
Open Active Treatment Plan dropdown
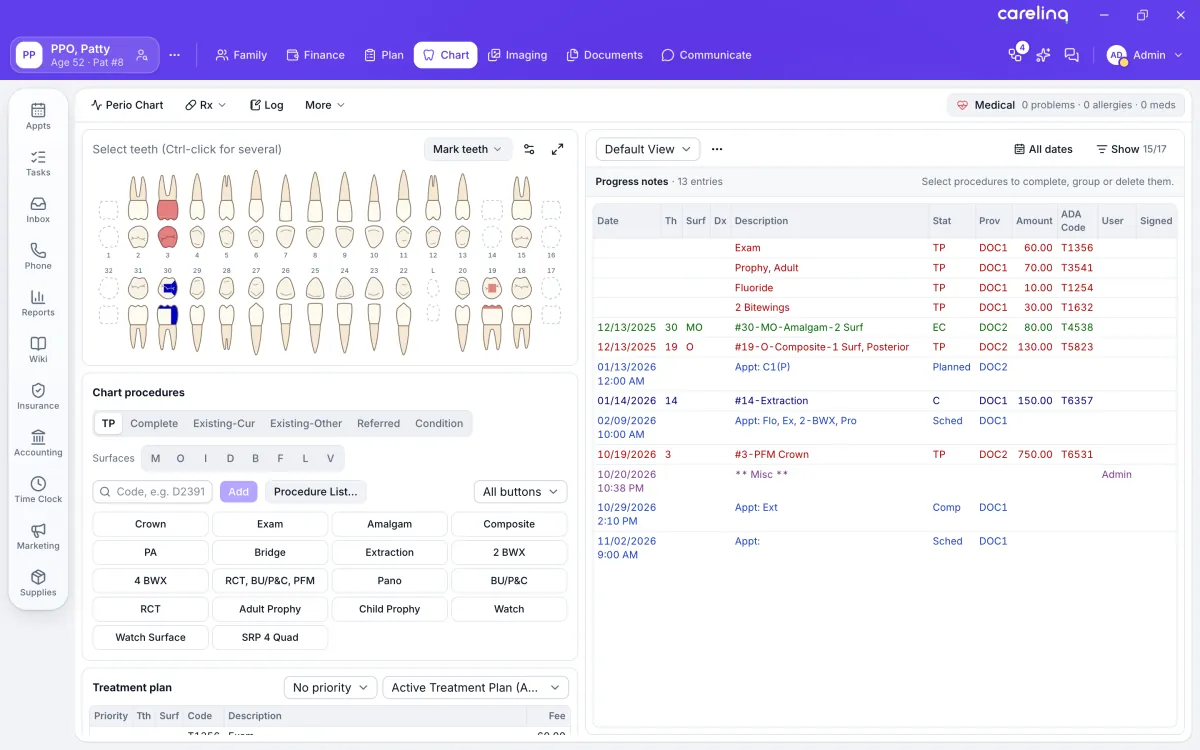click(x=475, y=688)
